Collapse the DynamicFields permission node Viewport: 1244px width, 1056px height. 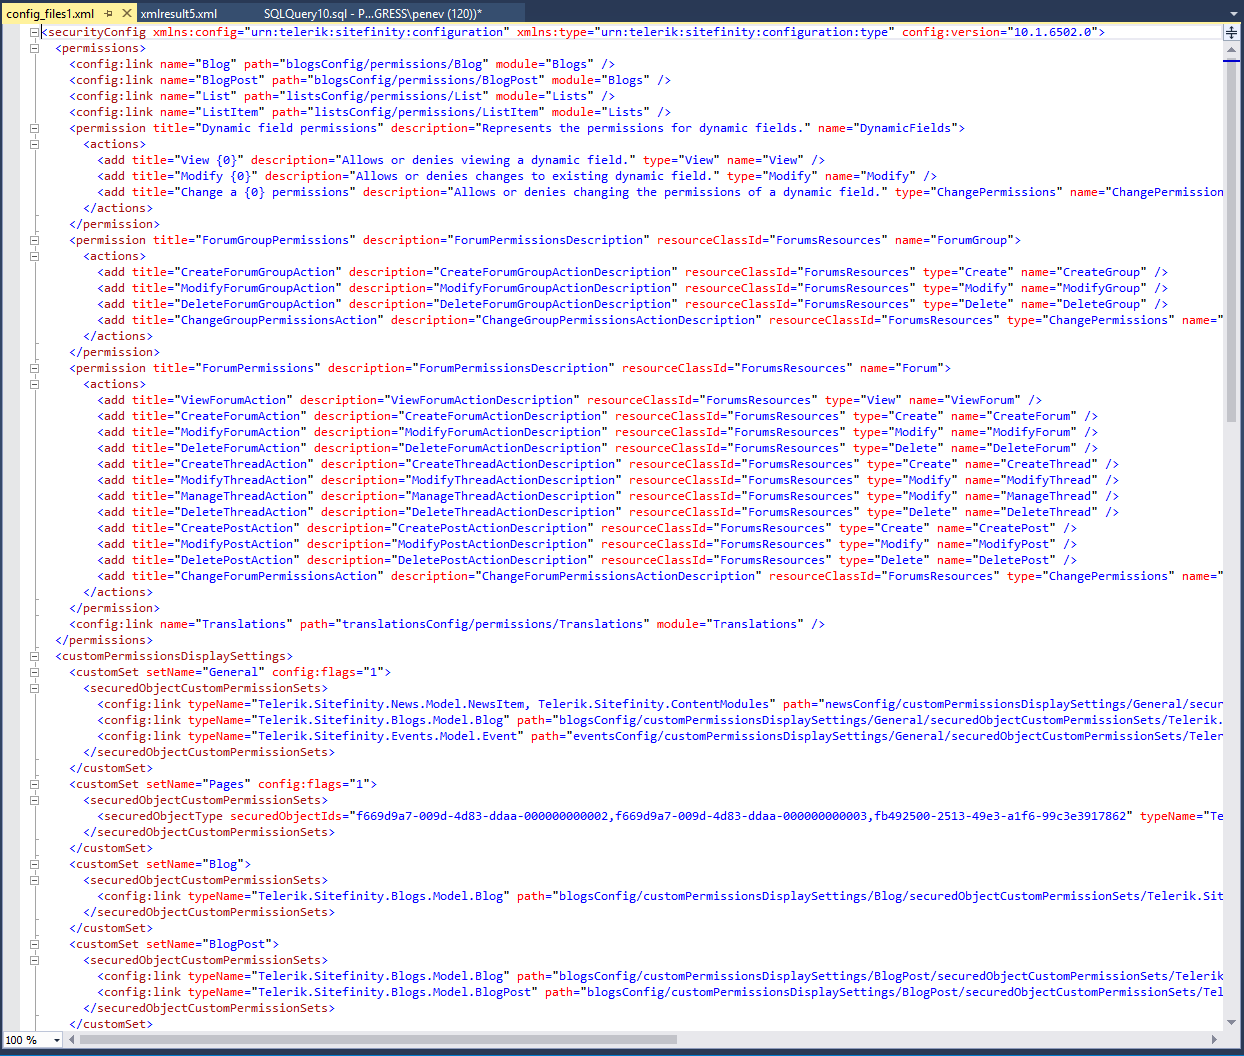tap(34, 128)
